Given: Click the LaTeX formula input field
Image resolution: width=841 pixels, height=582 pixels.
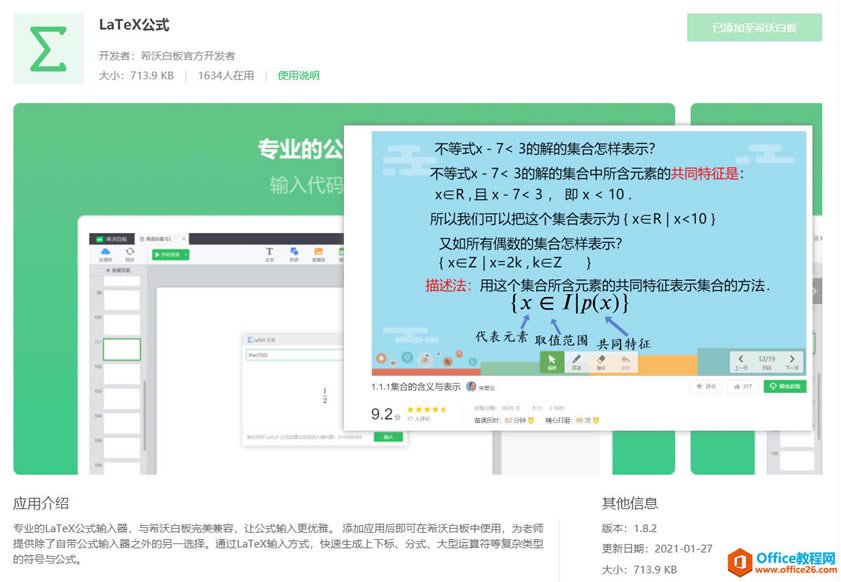Looking at the screenshot, I should (294, 355).
